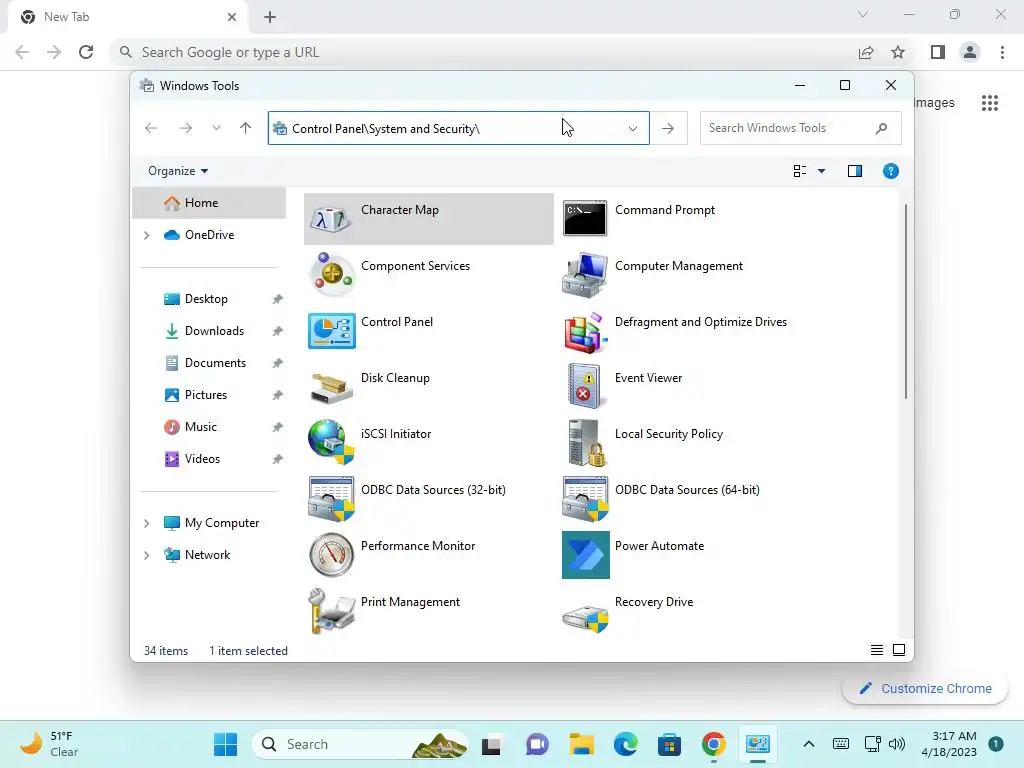Click the Control Panel address path box
Image resolution: width=1024 pixels, height=768 pixels.
click(458, 128)
